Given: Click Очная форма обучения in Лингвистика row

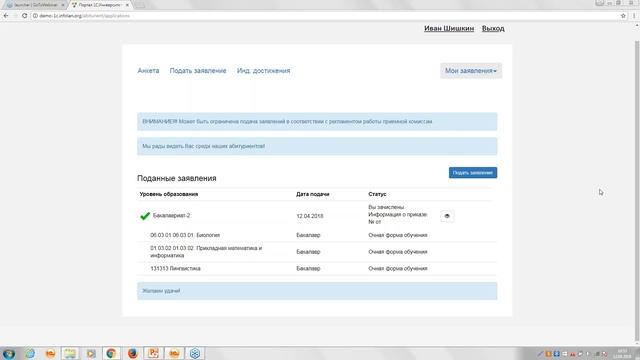Looking at the screenshot, I should (398, 269).
